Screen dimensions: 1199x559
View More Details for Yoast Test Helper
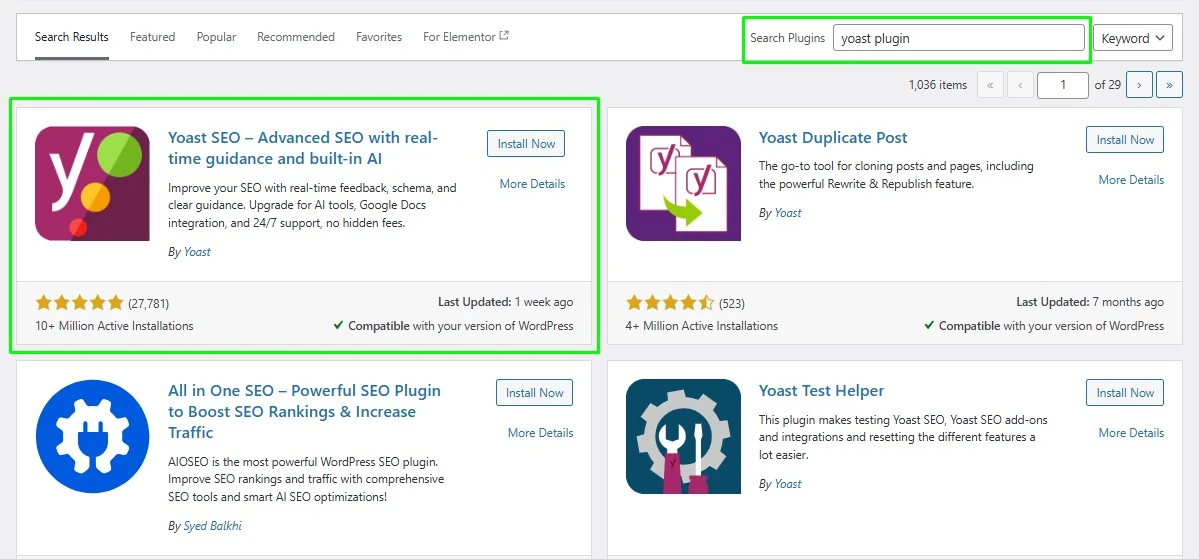pos(1131,433)
